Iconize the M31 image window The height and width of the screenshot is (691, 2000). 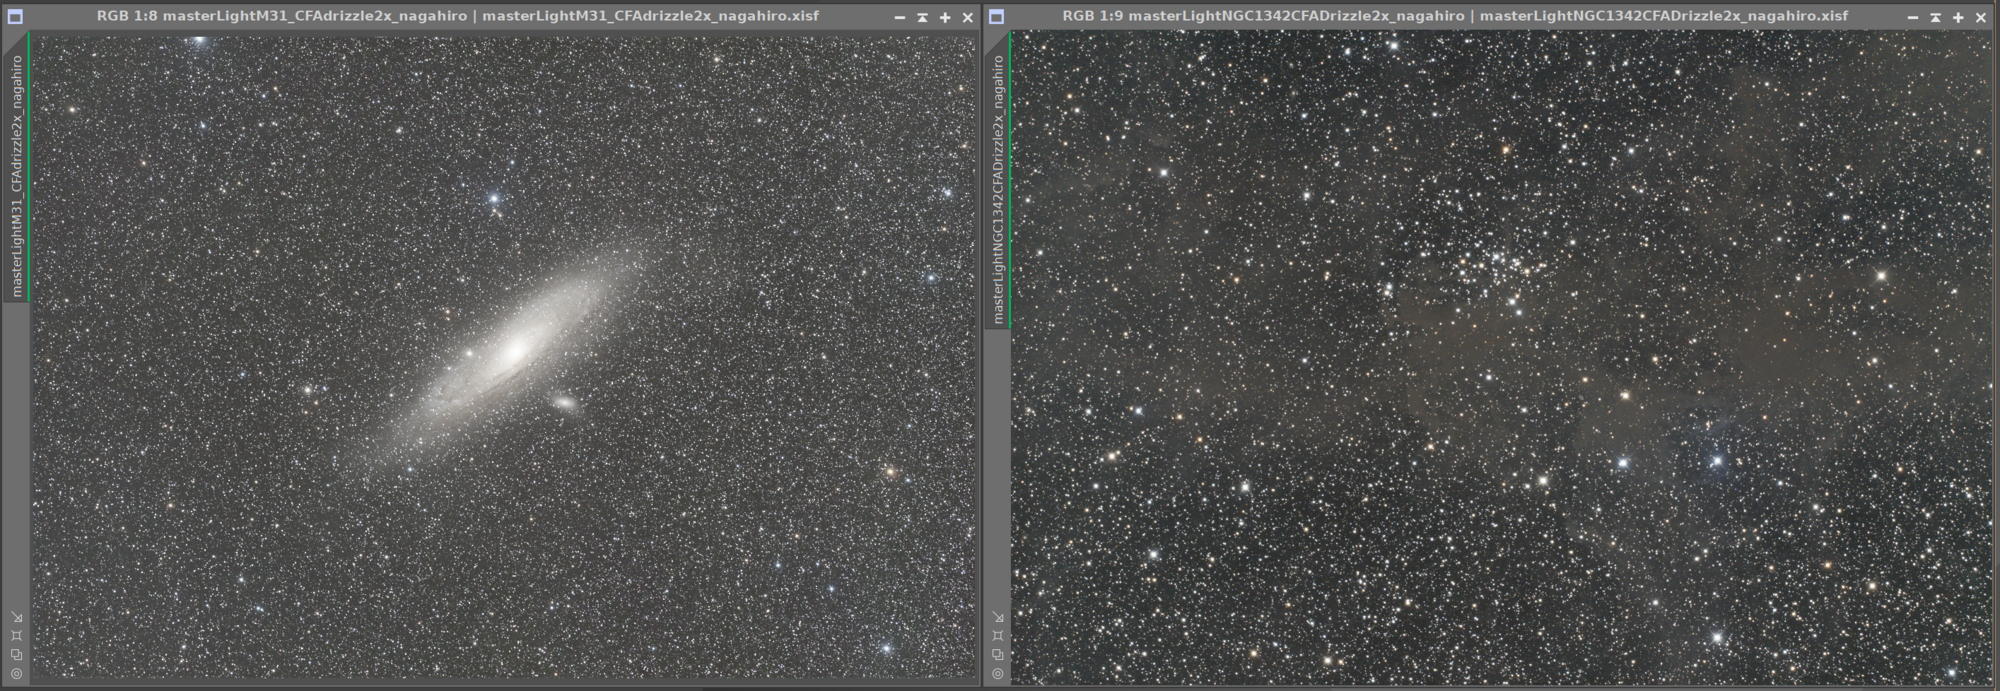click(899, 17)
